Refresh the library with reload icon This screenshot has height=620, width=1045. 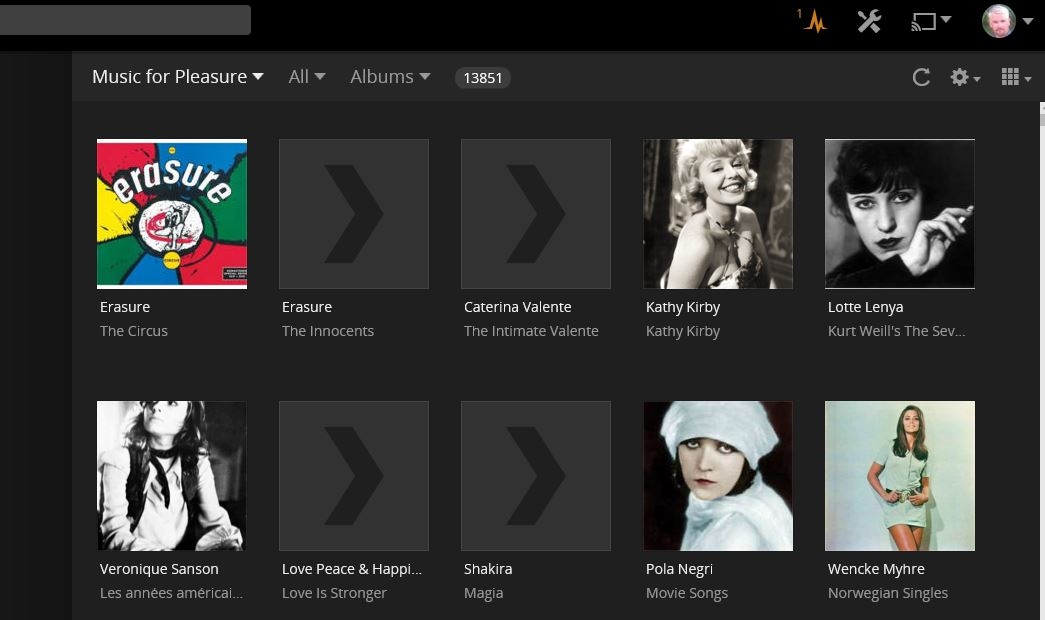click(921, 77)
